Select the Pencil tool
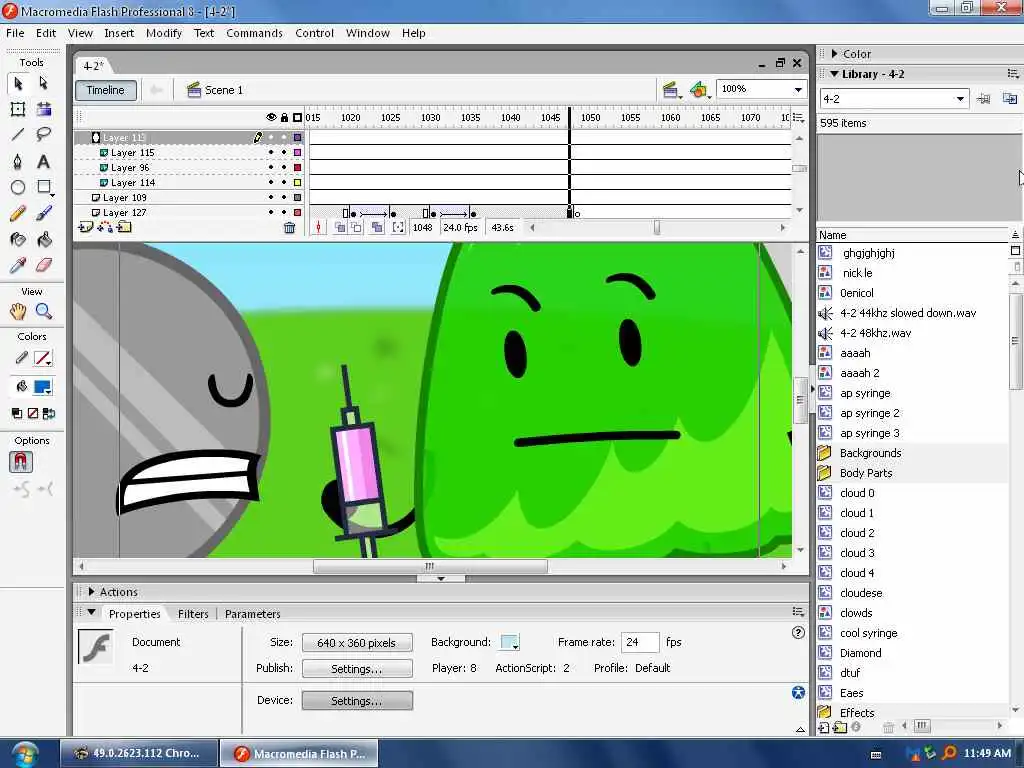 [x=18, y=214]
